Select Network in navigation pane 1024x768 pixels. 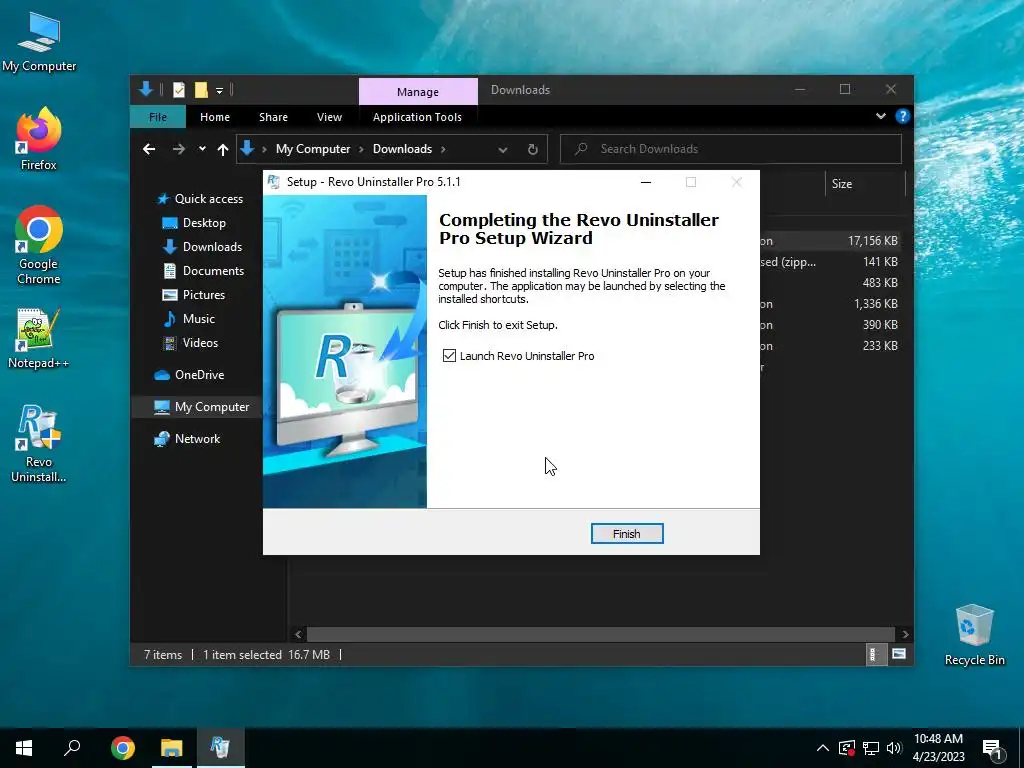[187, 439]
